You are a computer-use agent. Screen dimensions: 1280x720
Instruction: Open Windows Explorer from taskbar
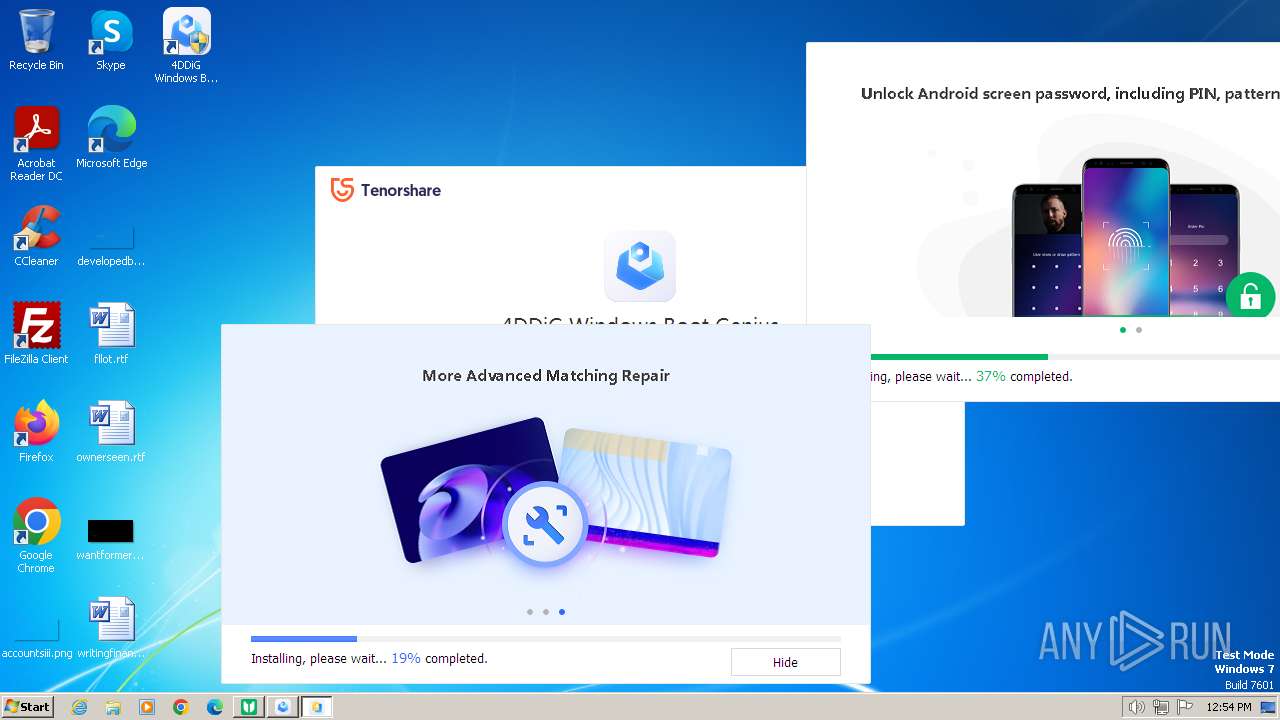point(113,707)
